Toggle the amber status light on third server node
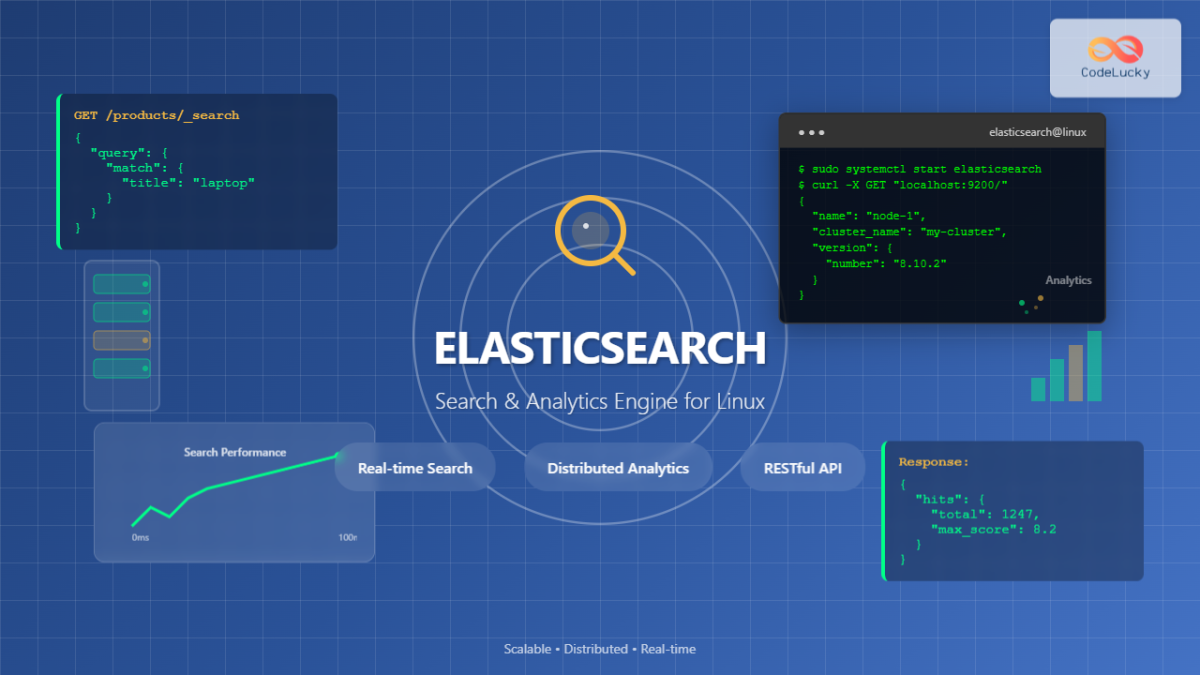The image size is (1200, 675). pyautogui.click(x=145, y=340)
